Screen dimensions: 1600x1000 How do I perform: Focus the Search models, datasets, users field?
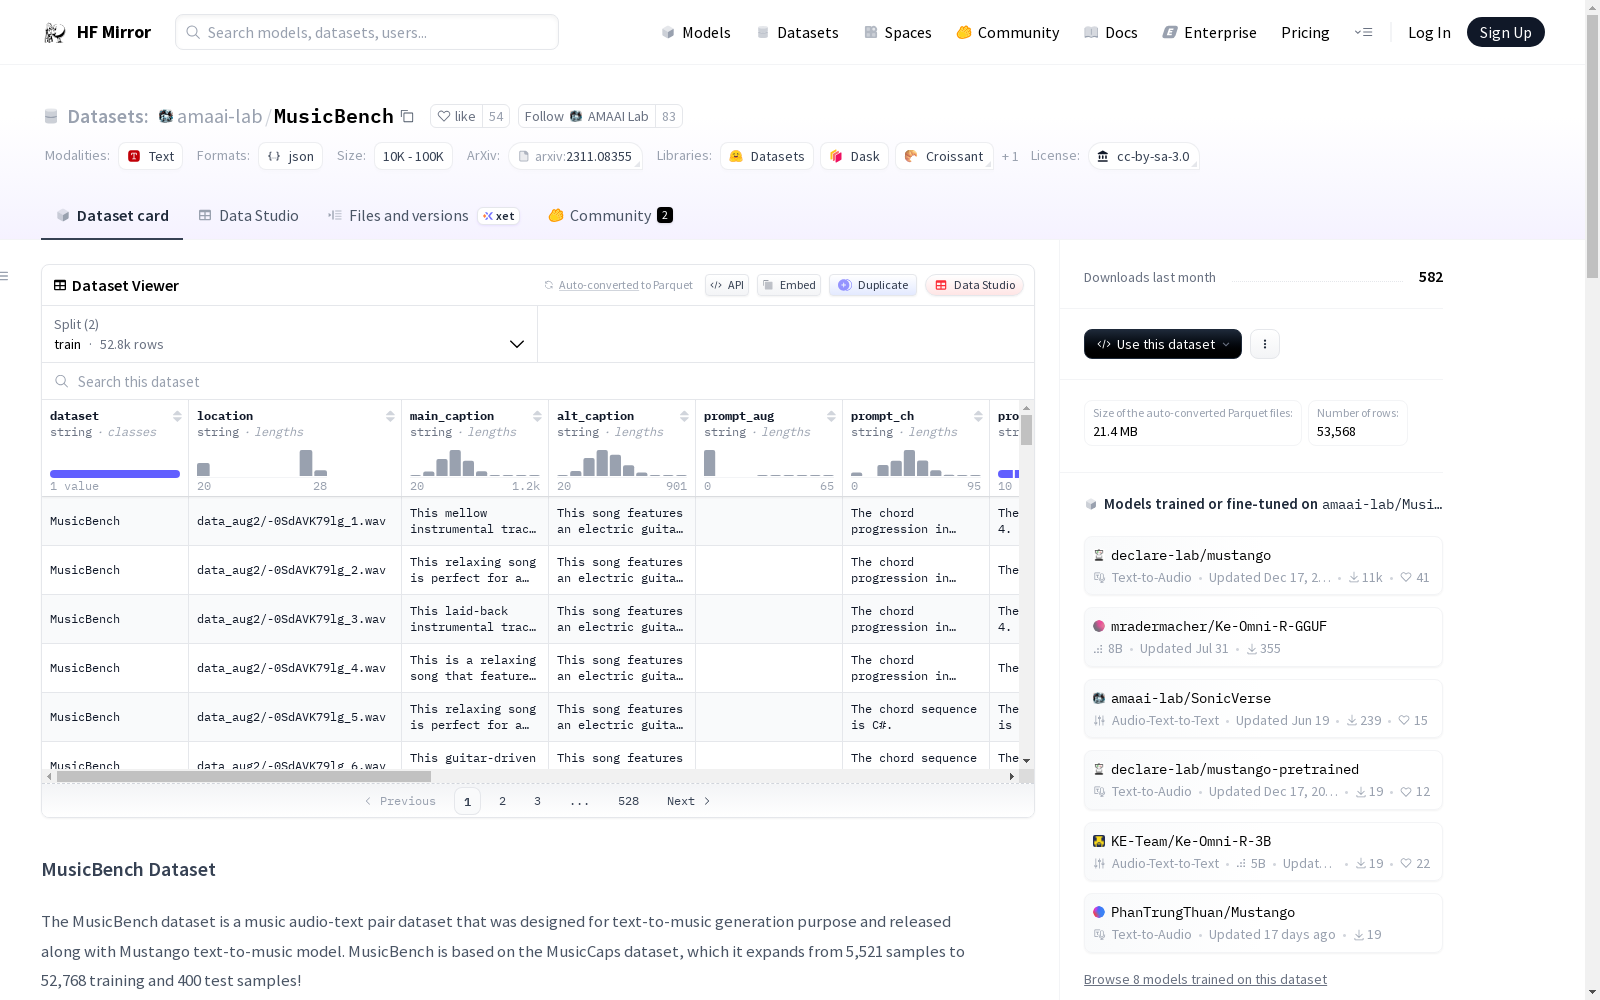367,32
